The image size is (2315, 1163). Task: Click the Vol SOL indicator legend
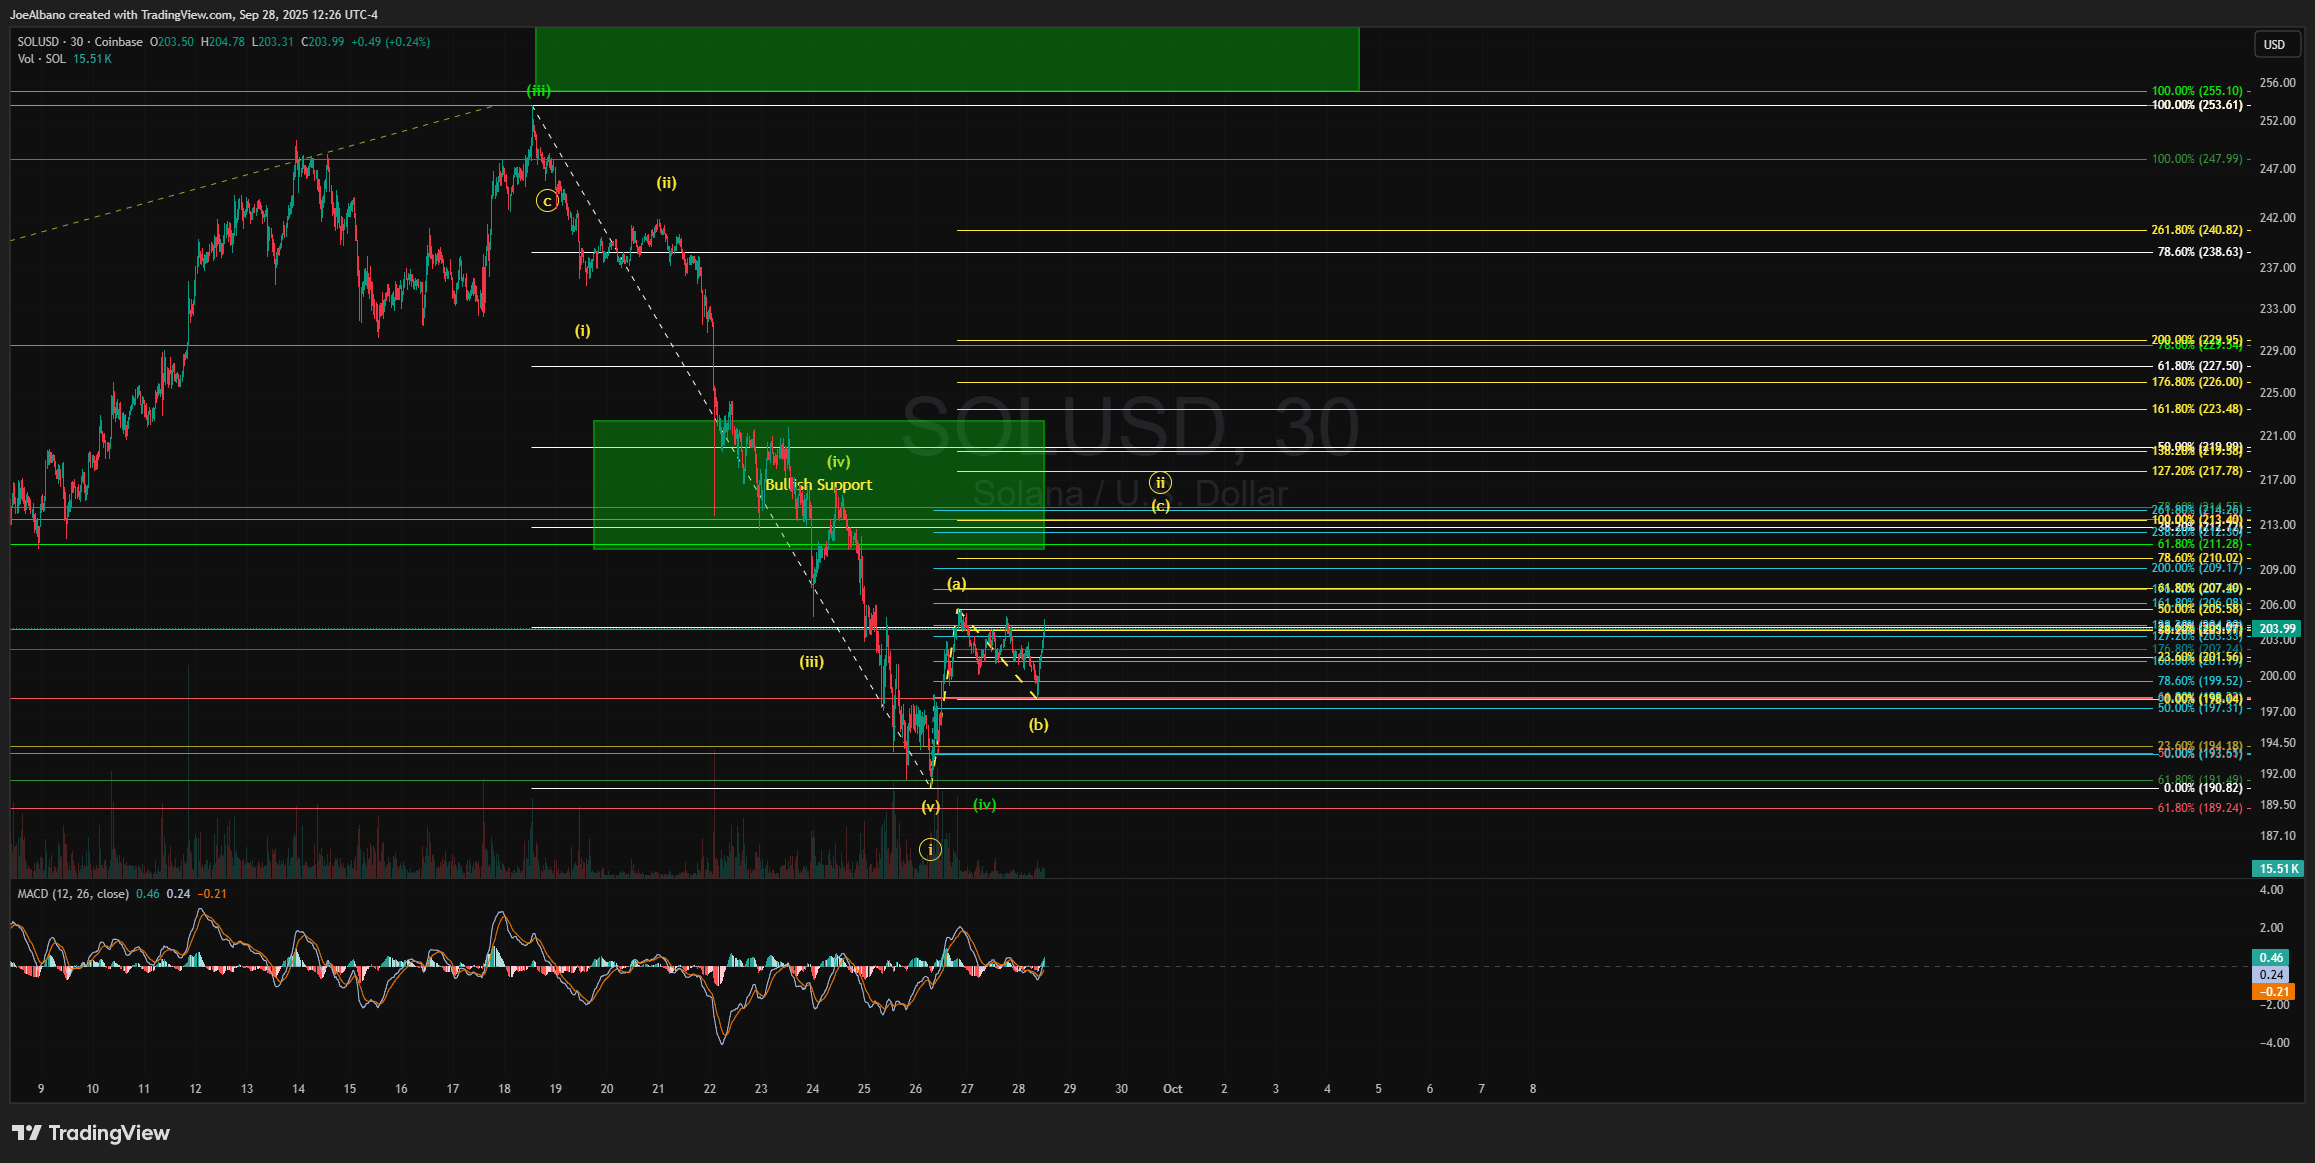(42, 59)
